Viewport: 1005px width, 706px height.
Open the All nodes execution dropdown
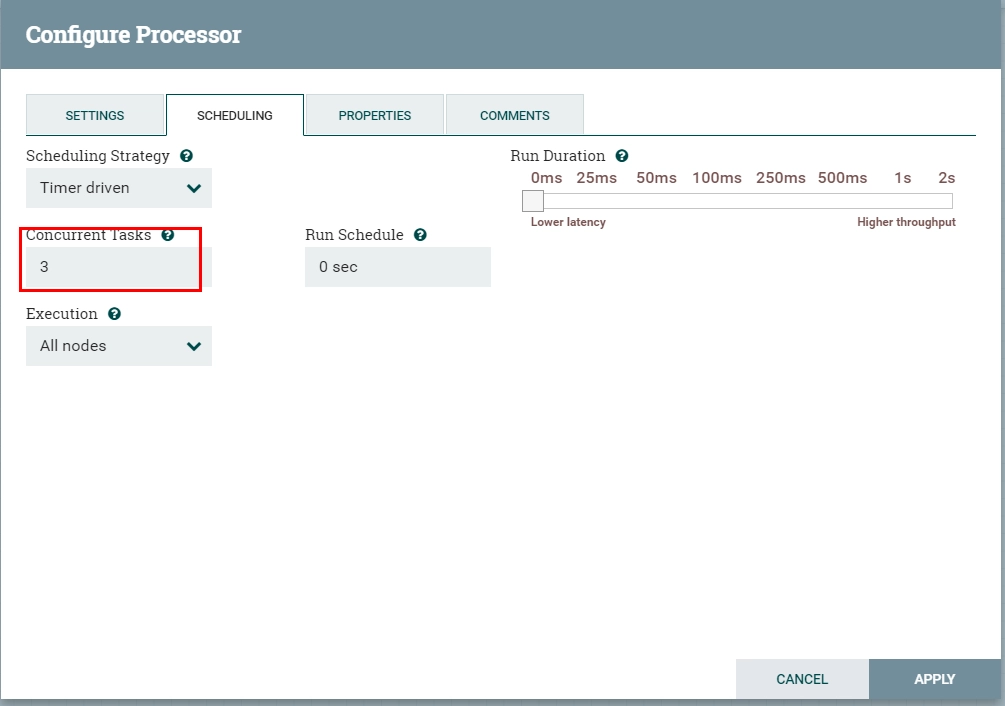coord(119,346)
